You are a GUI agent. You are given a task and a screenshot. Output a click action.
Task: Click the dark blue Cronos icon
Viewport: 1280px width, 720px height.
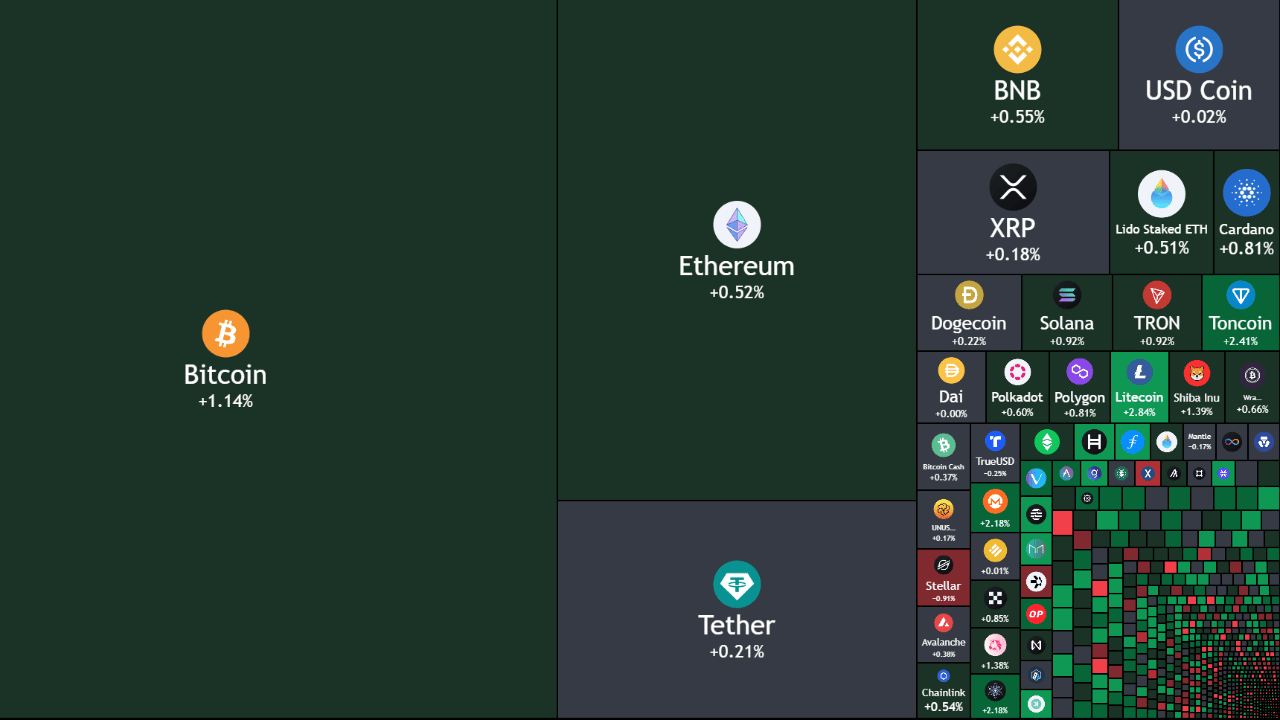point(1264,441)
